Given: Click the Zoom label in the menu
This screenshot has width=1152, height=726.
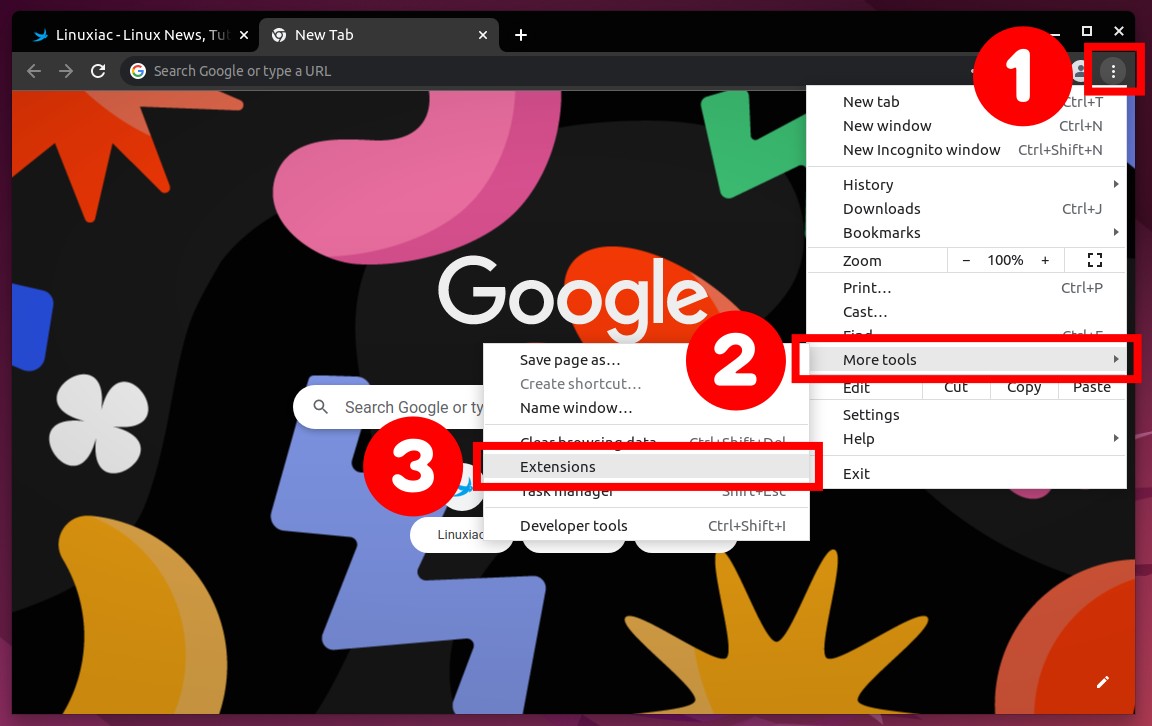Looking at the screenshot, I should point(862,261).
